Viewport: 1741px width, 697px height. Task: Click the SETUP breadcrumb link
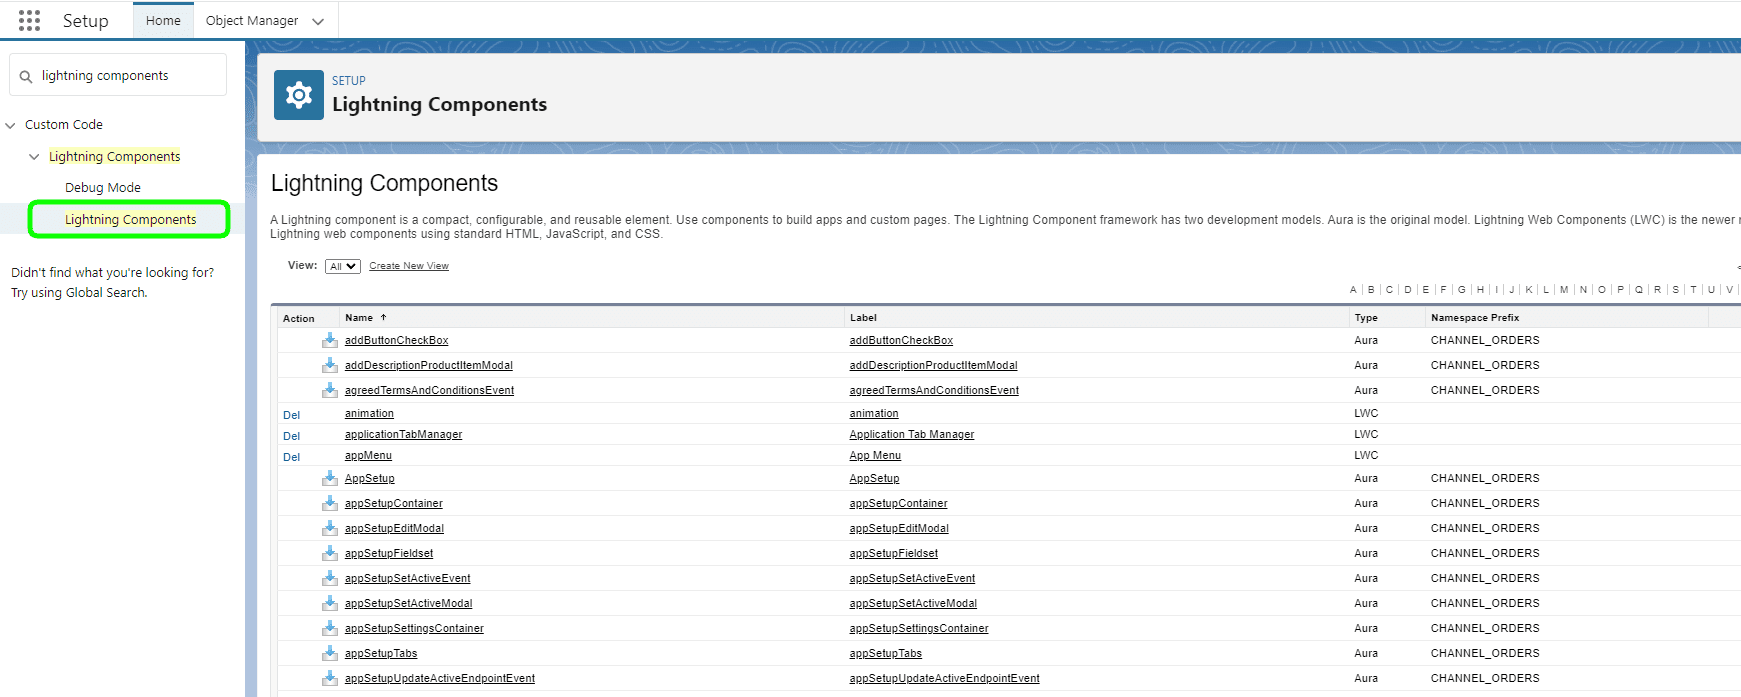point(349,81)
